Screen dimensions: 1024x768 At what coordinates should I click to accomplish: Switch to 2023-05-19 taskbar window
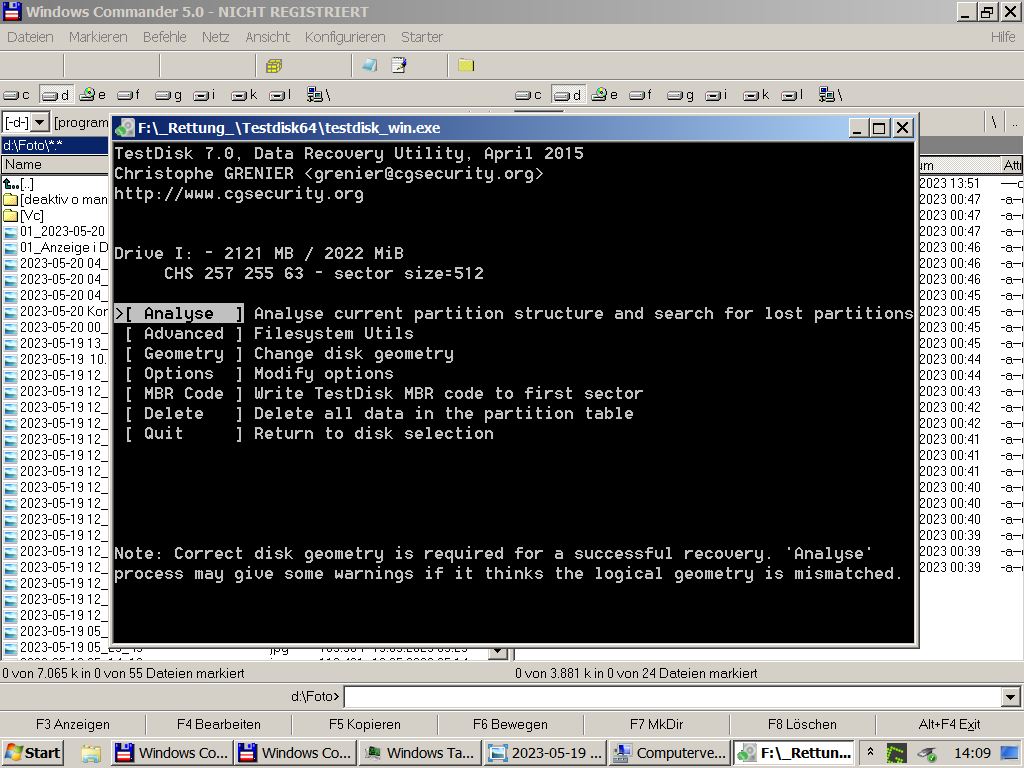click(545, 752)
